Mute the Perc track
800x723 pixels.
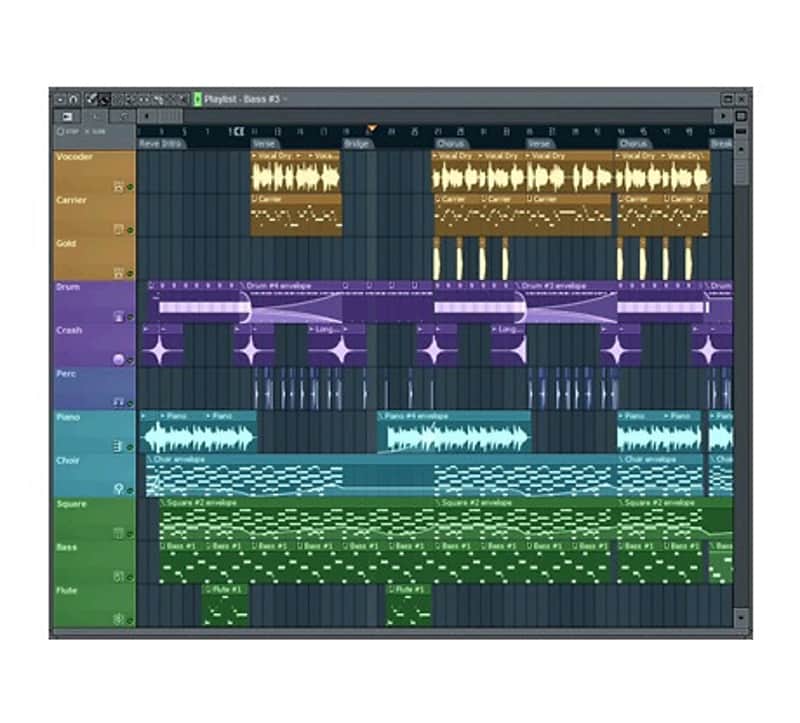tap(130, 404)
